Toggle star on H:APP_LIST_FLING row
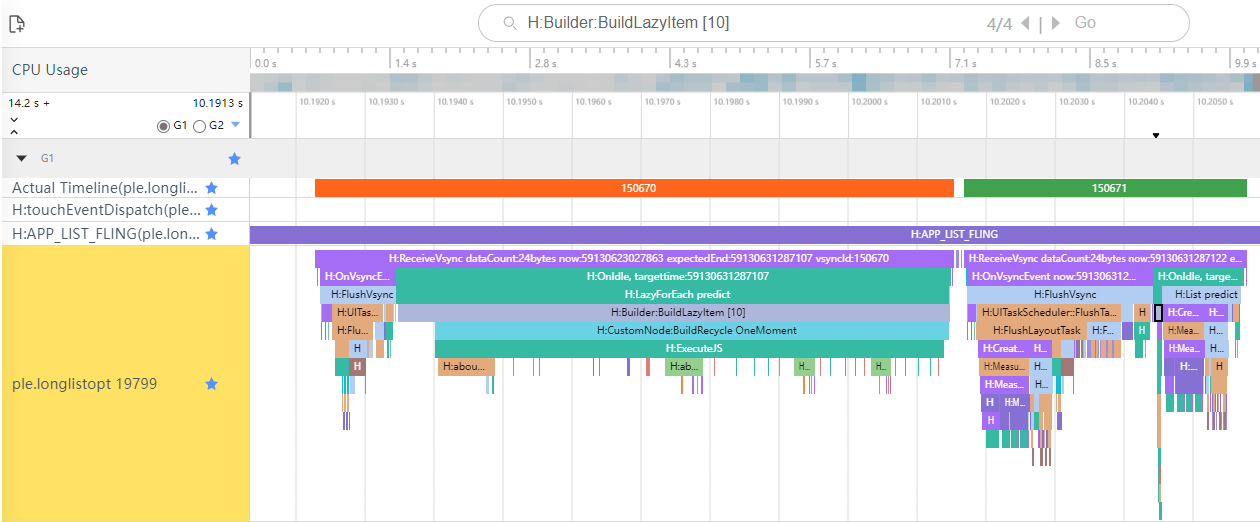This screenshot has width=1260, height=522. 211,233
